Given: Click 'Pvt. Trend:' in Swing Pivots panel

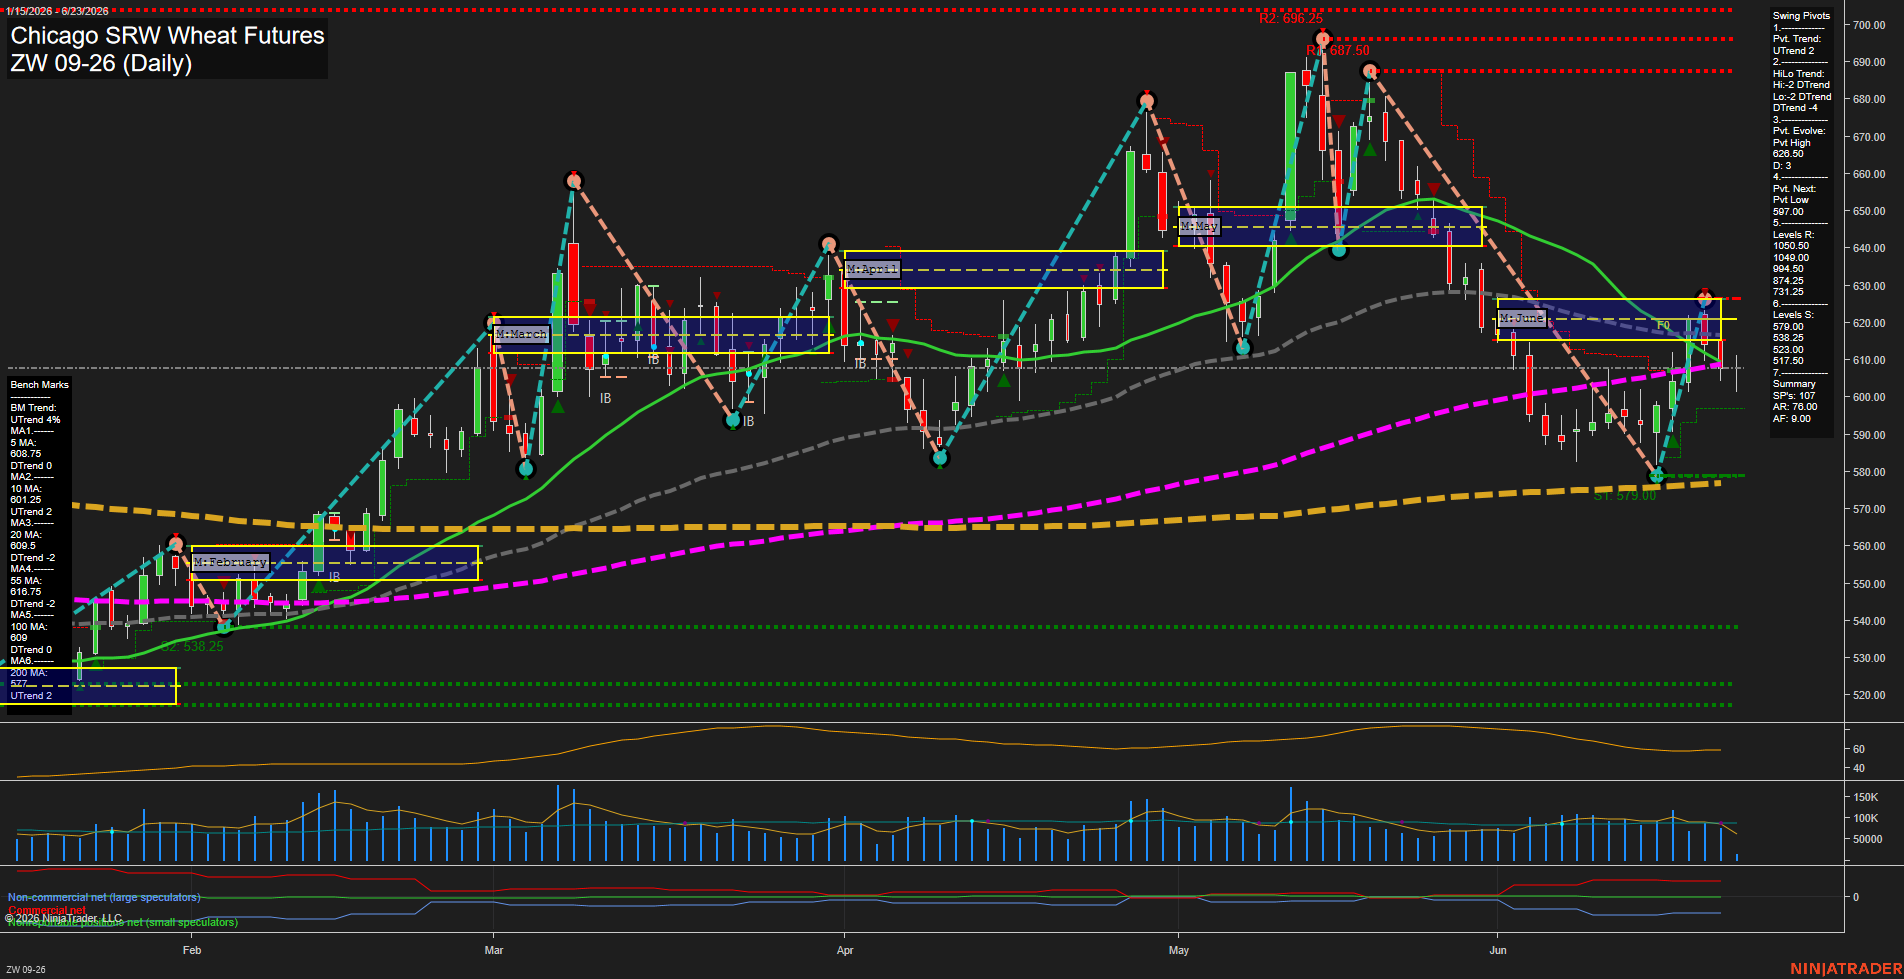Looking at the screenshot, I should coord(1797,39).
